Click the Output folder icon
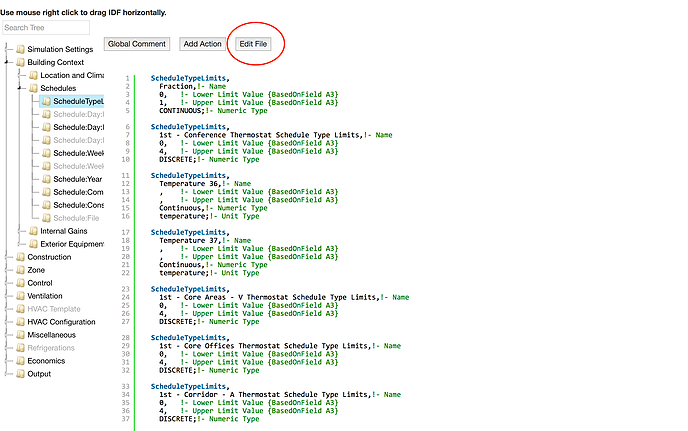 pyautogui.click(x=20, y=374)
